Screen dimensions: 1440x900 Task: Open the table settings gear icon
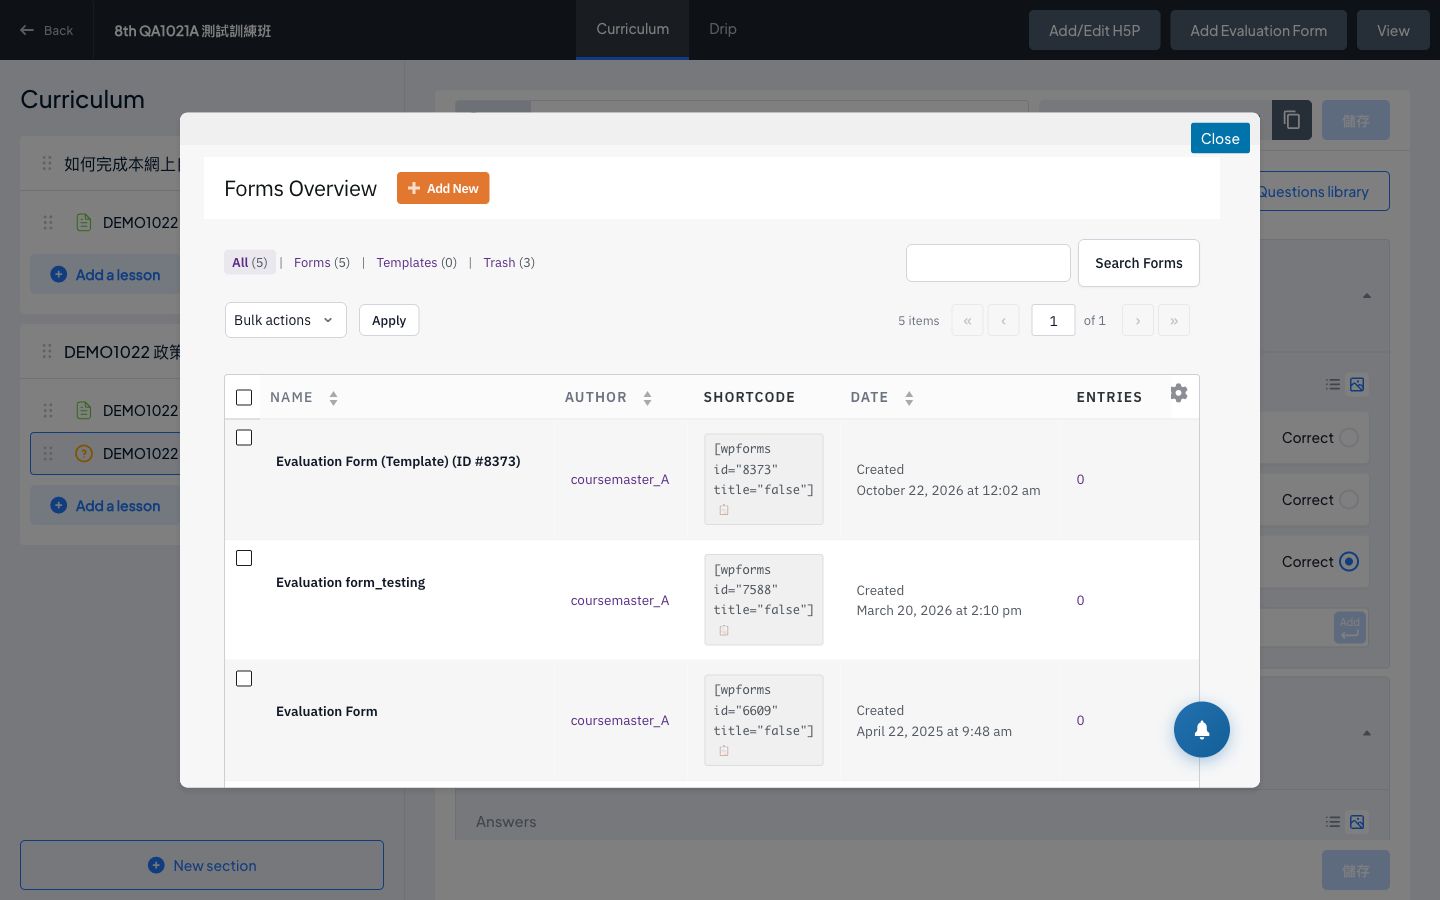coord(1179,393)
